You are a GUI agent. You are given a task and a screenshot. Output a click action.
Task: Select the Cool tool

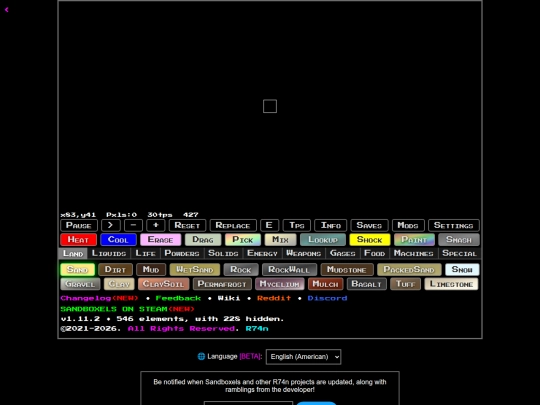click(118, 239)
